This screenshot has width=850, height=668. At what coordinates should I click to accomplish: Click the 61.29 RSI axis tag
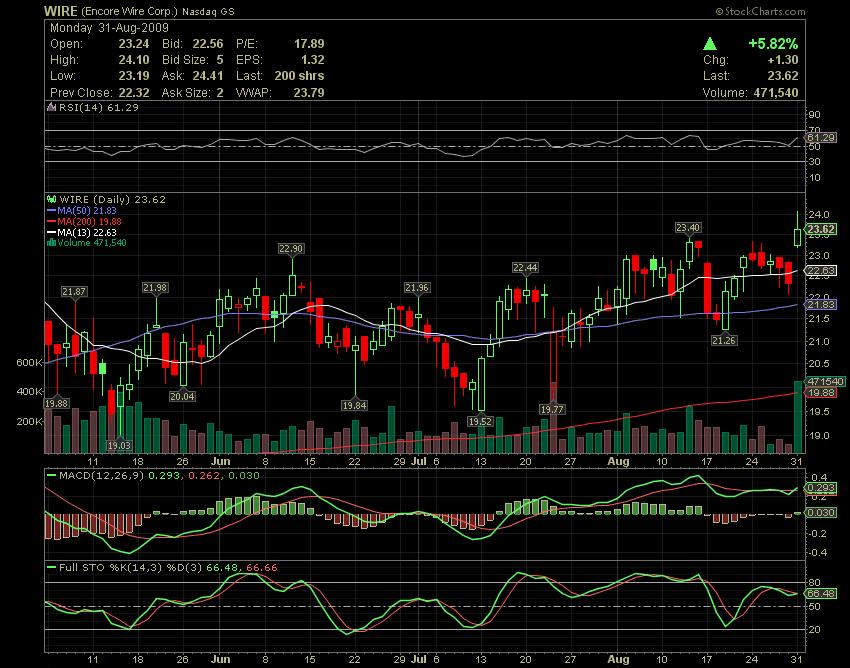coord(821,138)
